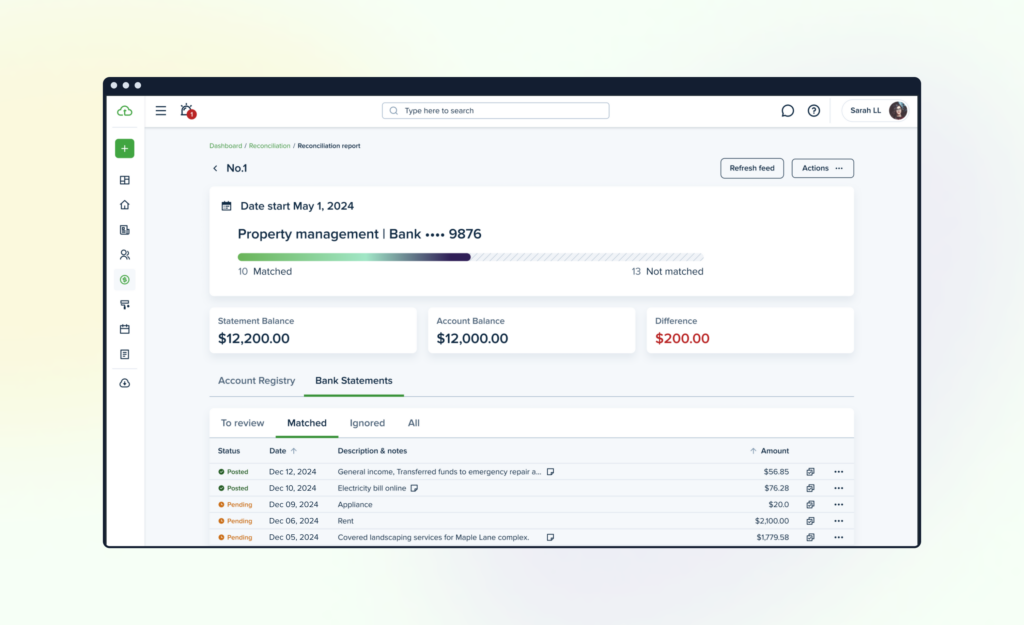
Task: Click the matched progress bar
Action: (x=354, y=257)
